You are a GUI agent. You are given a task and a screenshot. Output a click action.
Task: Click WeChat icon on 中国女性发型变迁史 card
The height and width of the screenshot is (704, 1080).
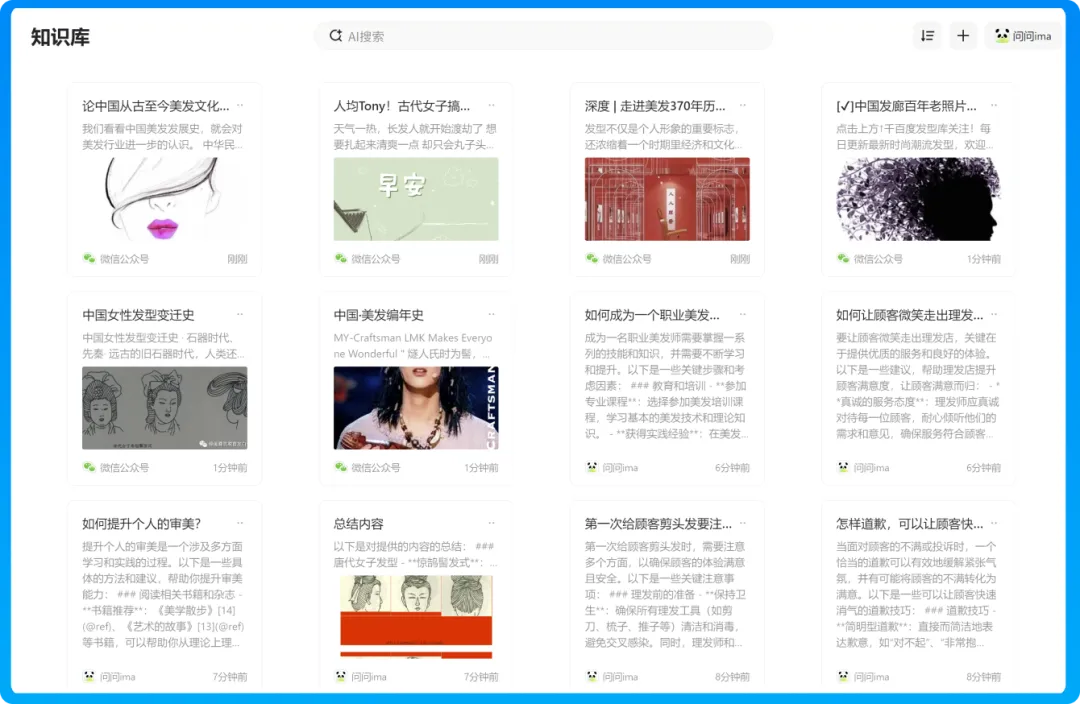coord(89,467)
